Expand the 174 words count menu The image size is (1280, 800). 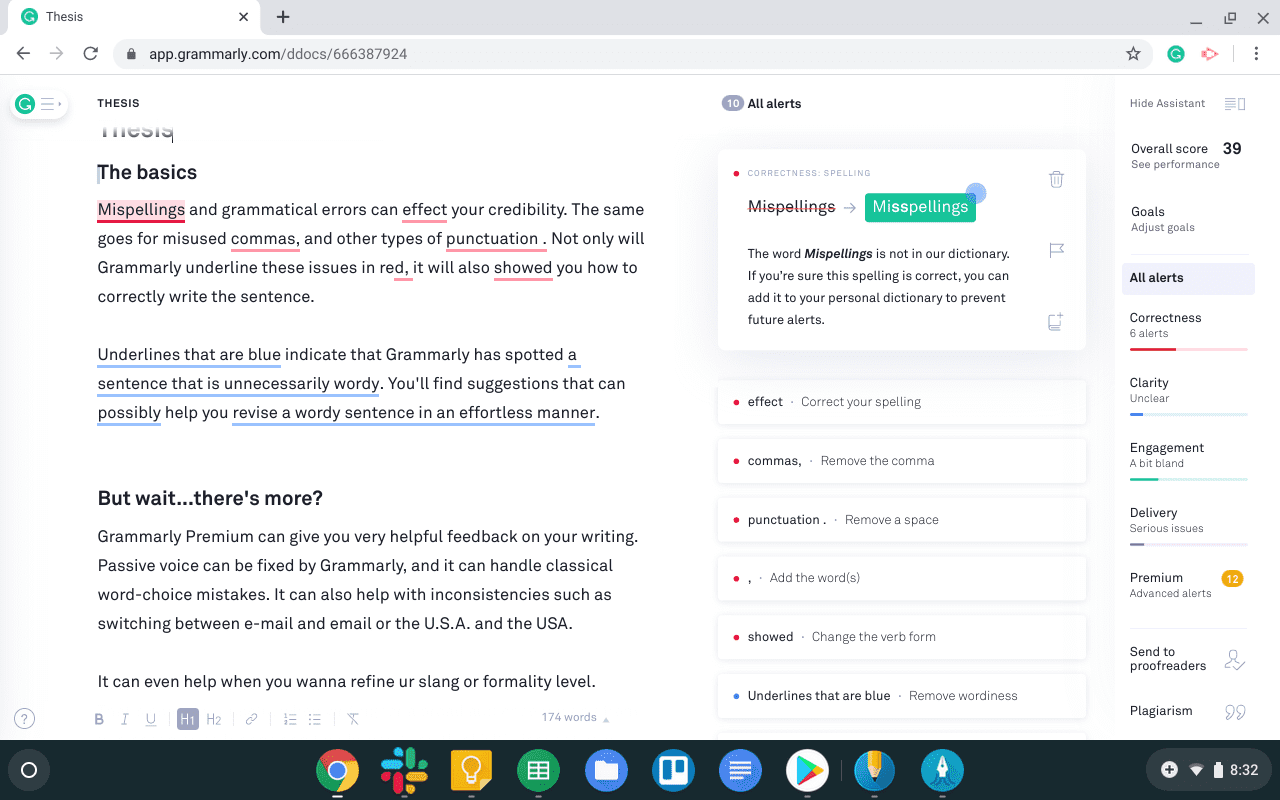click(x=575, y=718)
